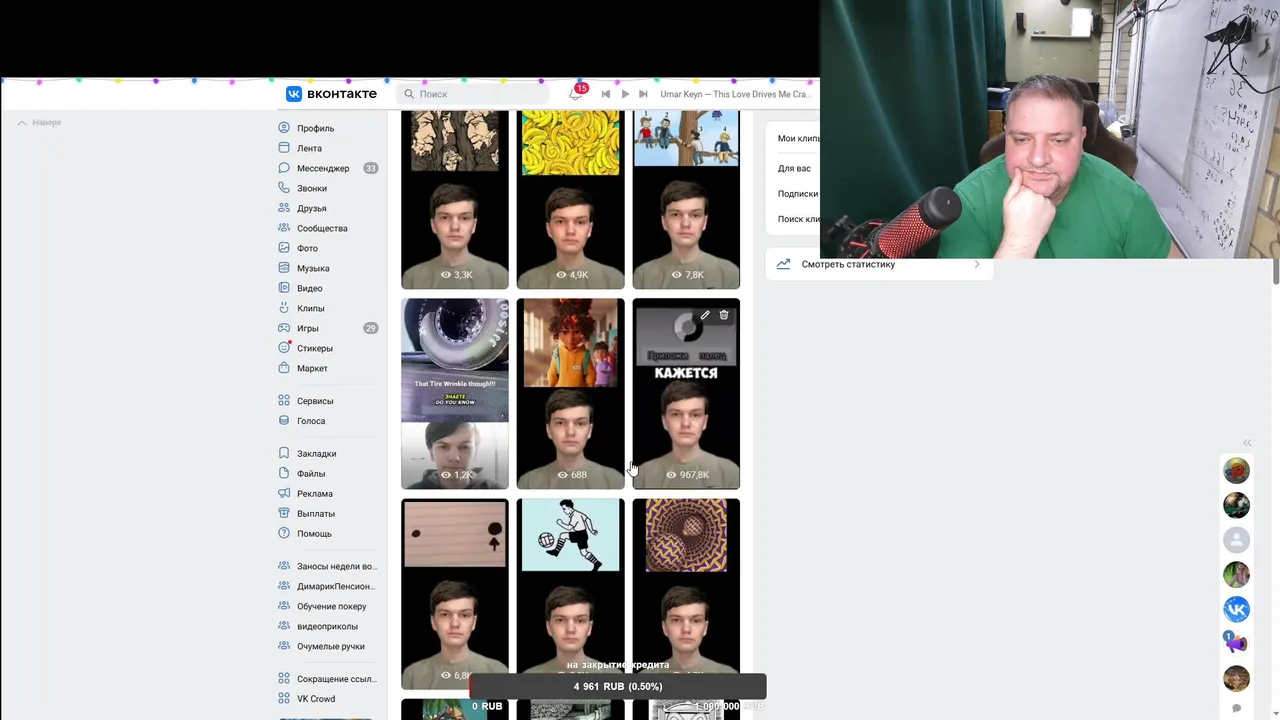Open Лента news feed
1280x720 pixels.
point(309,148)
